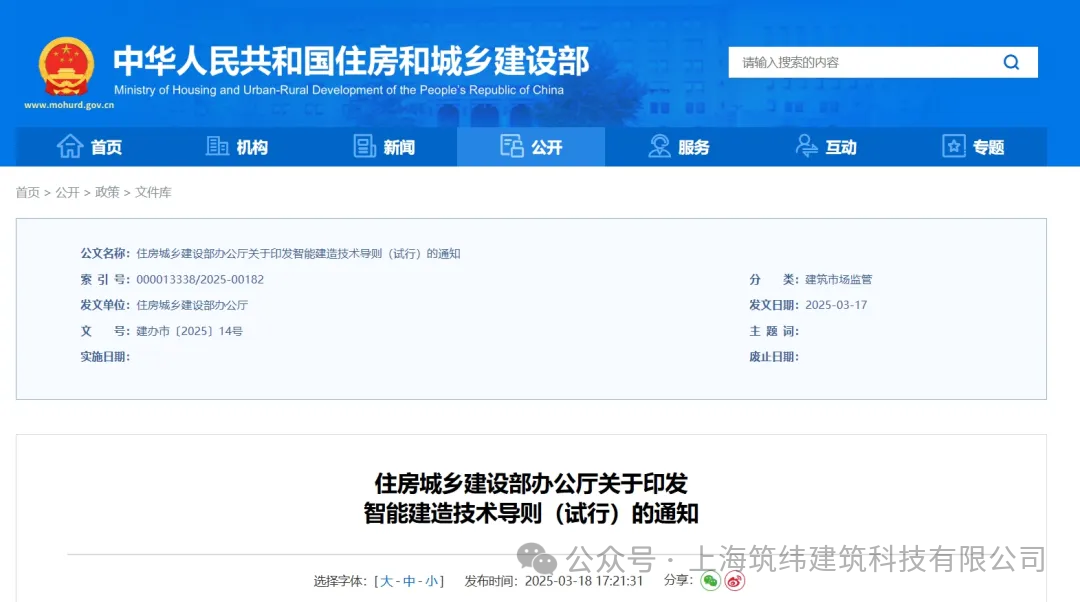Click the national emblem logo
Image resolution: width=1080 pixels, height=602 pixels.
coord(66,67)
